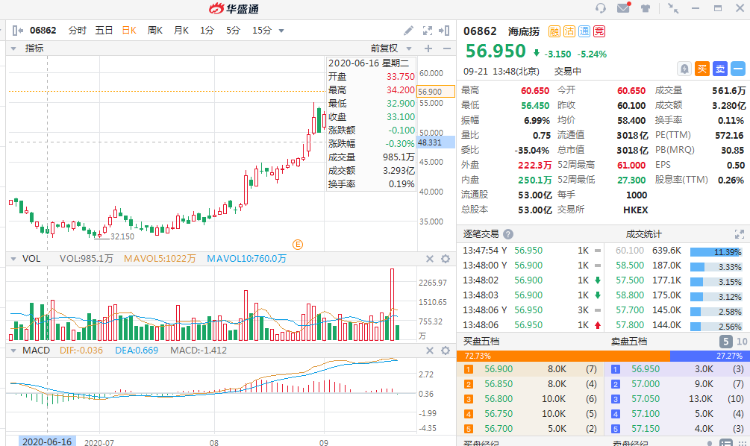Switch order book depth to 10 levels
This screenshot has width=750, height=446.
tap(740, 342)
